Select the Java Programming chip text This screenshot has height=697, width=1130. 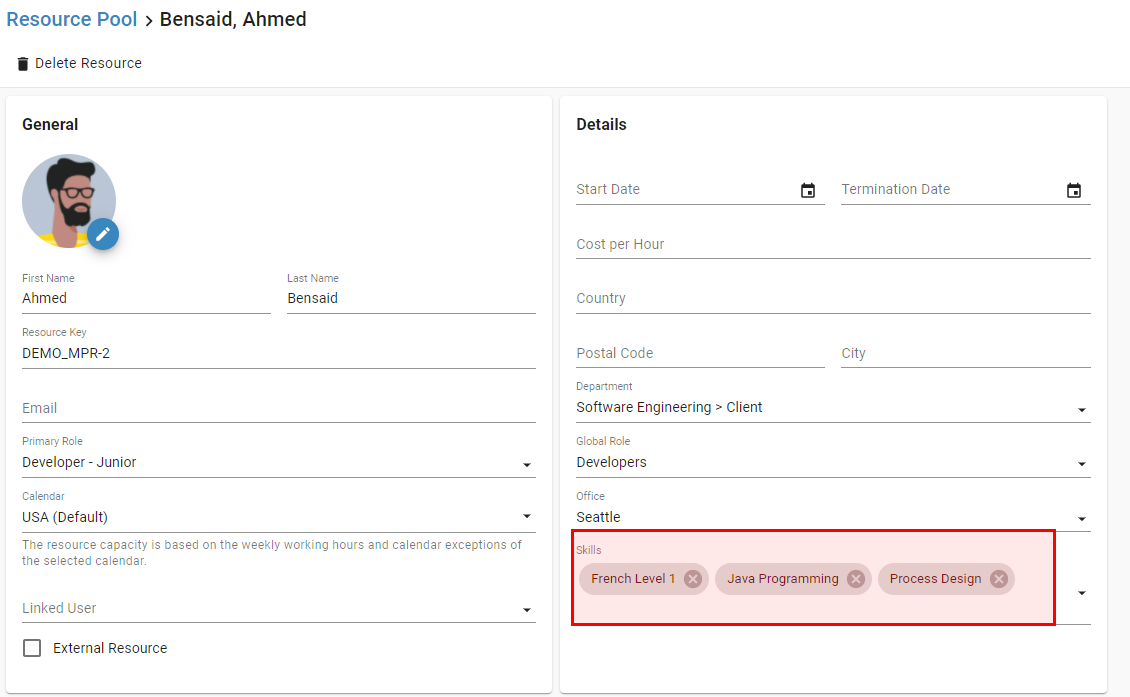783,579
